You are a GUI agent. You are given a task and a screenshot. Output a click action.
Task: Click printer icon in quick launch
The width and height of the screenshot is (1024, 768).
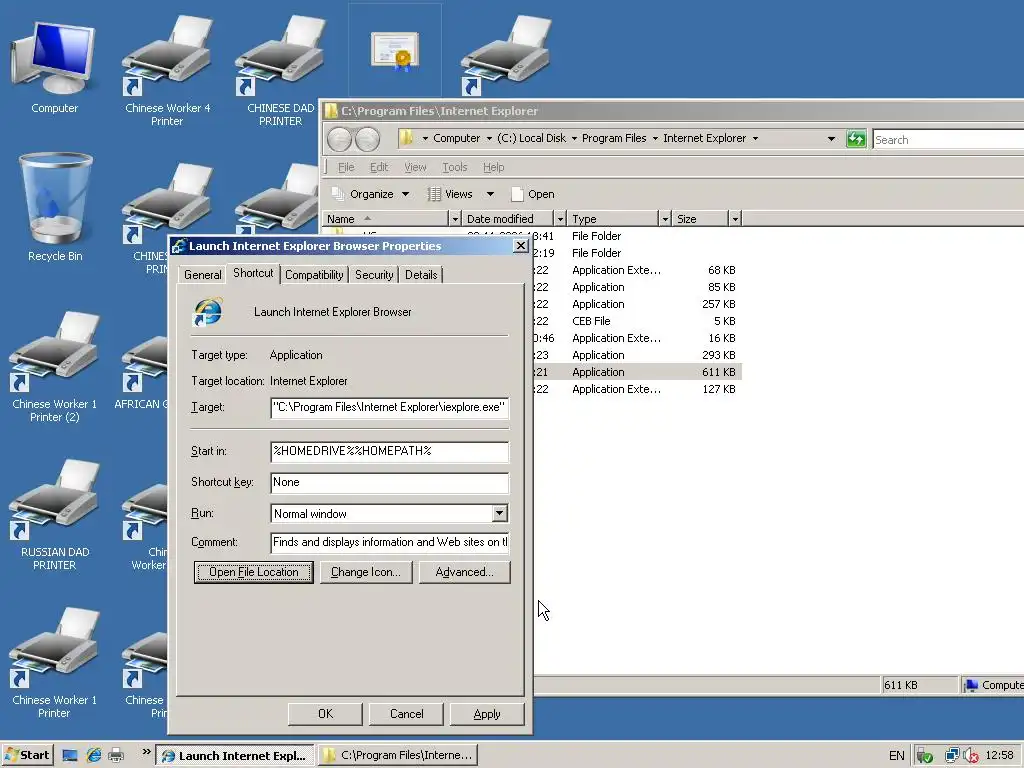click(x=116, y=756)
